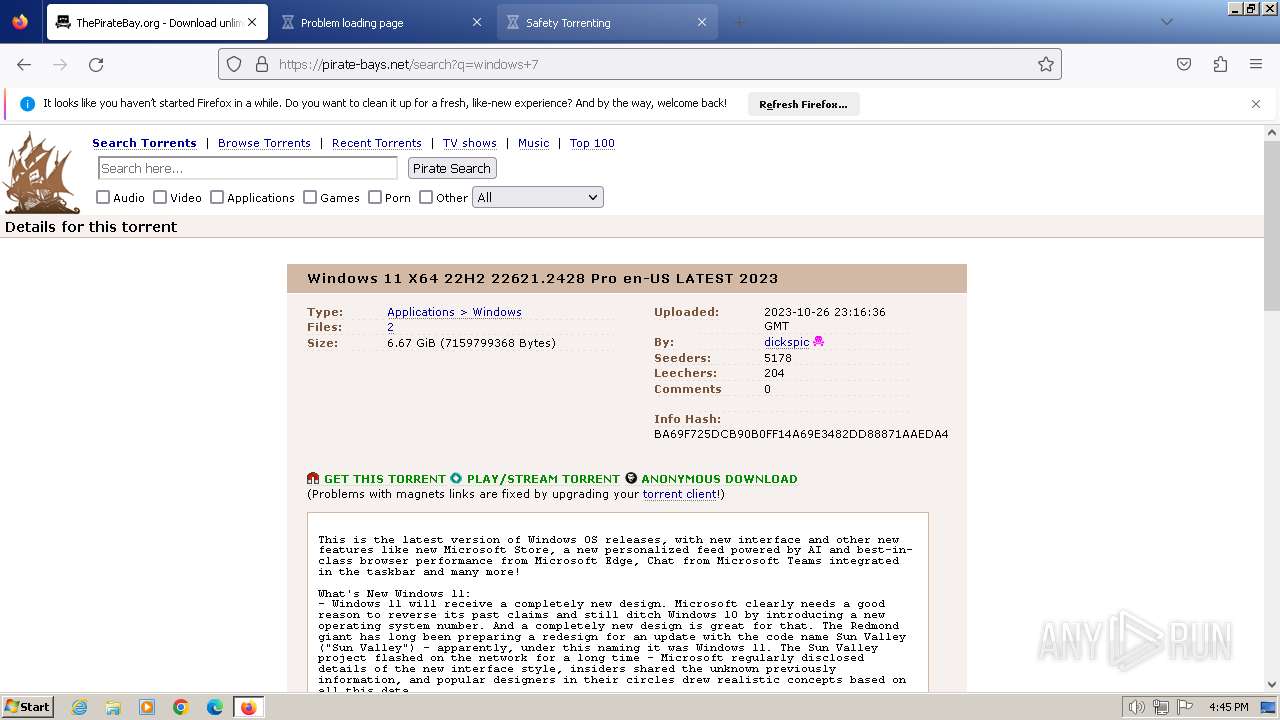Click the Anonymous Download globe icon
The width and height of the screenshot is (1280, 720).
(631, 479)
